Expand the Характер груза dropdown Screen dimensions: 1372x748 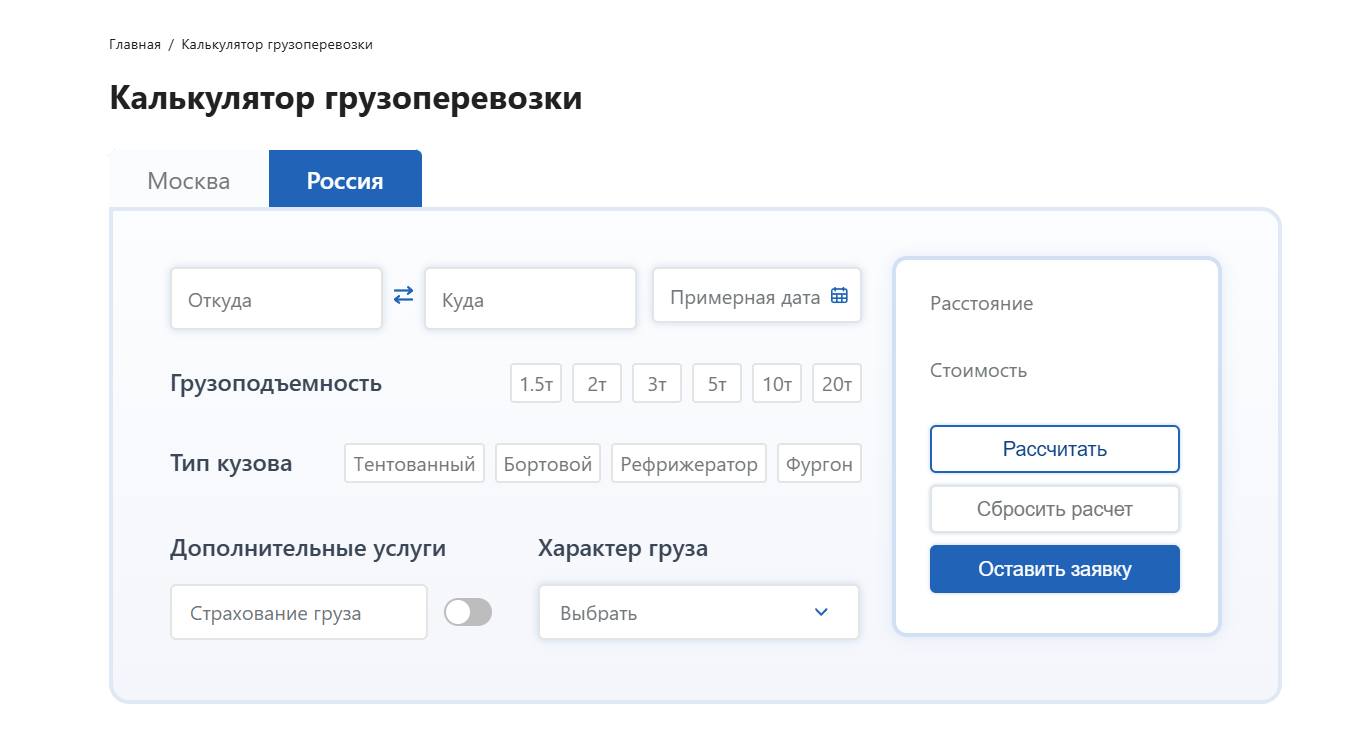(698, 612)
